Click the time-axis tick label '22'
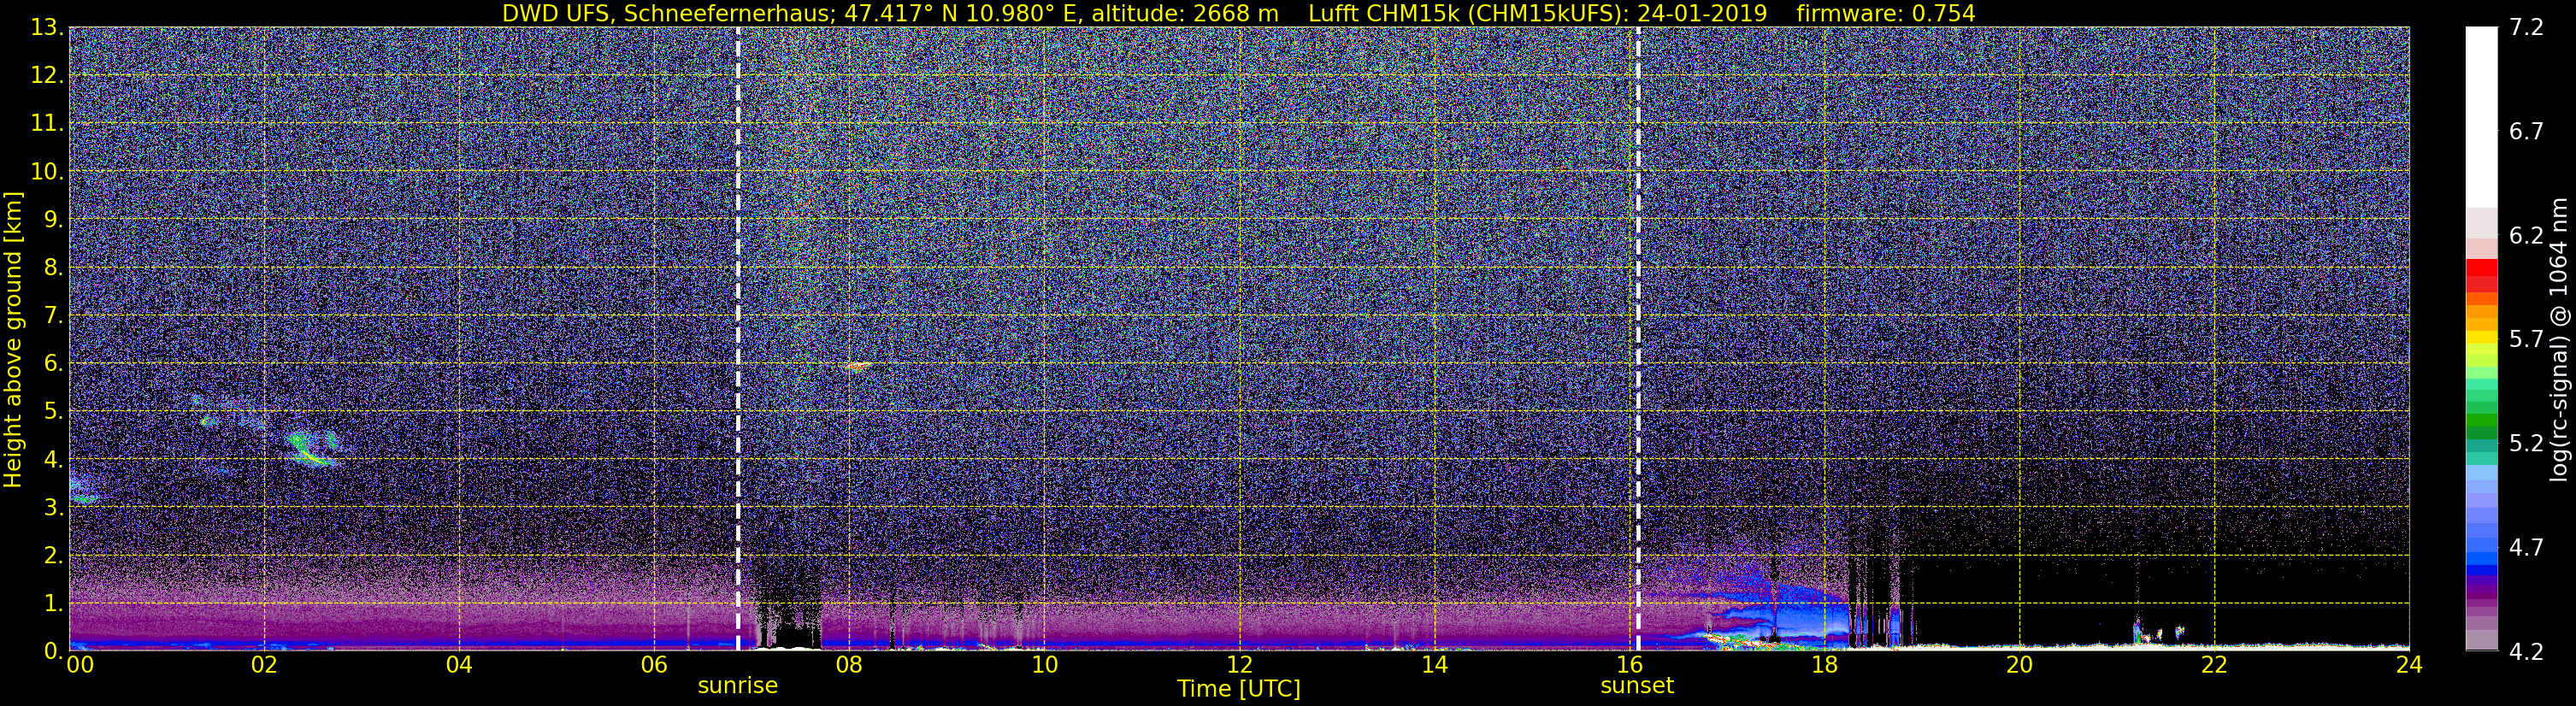Viewport: 2576px width, 706px height. coord(2214,666)
